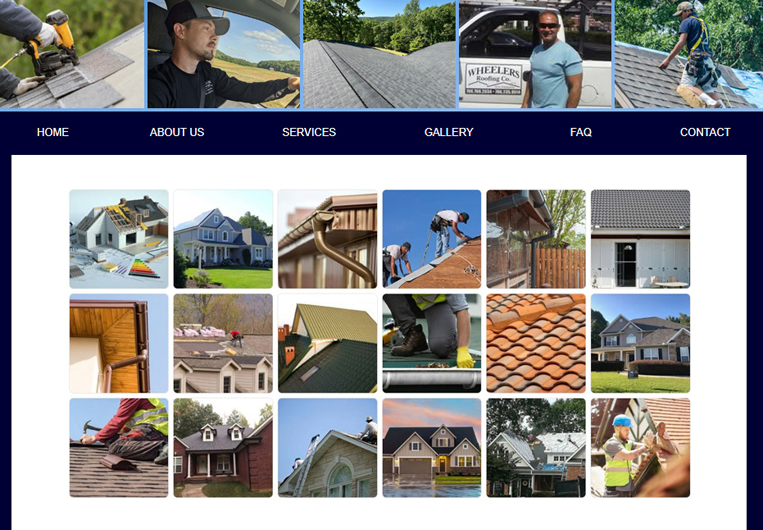Screen dimensions: 763x530
Task: View the wooden soffit corner thumbnail
Action: 119,343
